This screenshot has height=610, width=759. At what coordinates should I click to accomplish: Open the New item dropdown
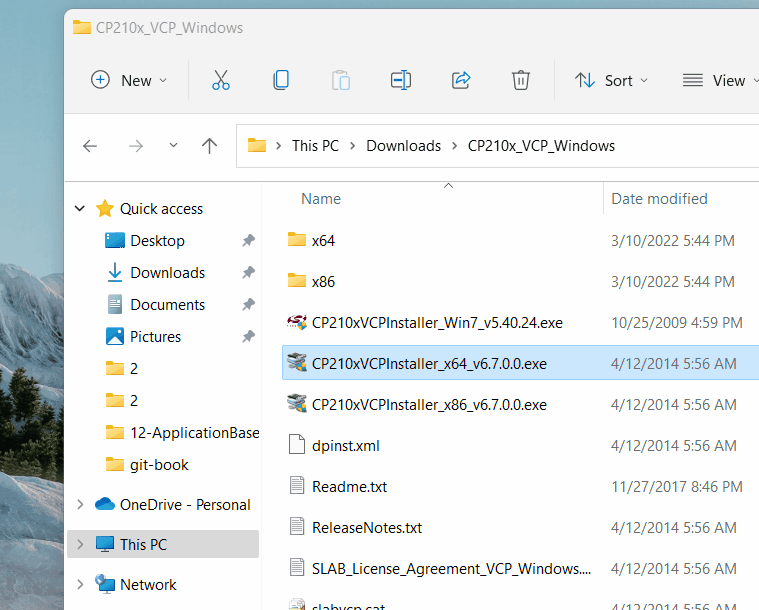pos(129,81)
